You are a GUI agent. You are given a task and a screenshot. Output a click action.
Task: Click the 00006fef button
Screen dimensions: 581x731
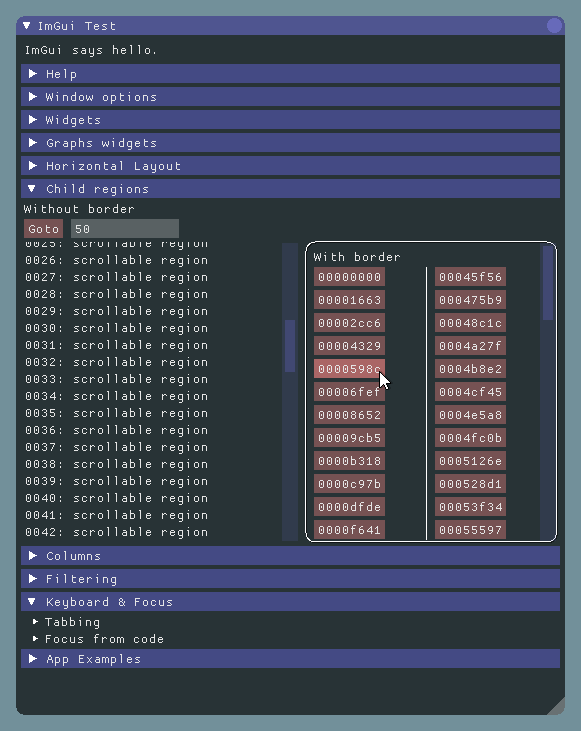(x=349, y=392)
